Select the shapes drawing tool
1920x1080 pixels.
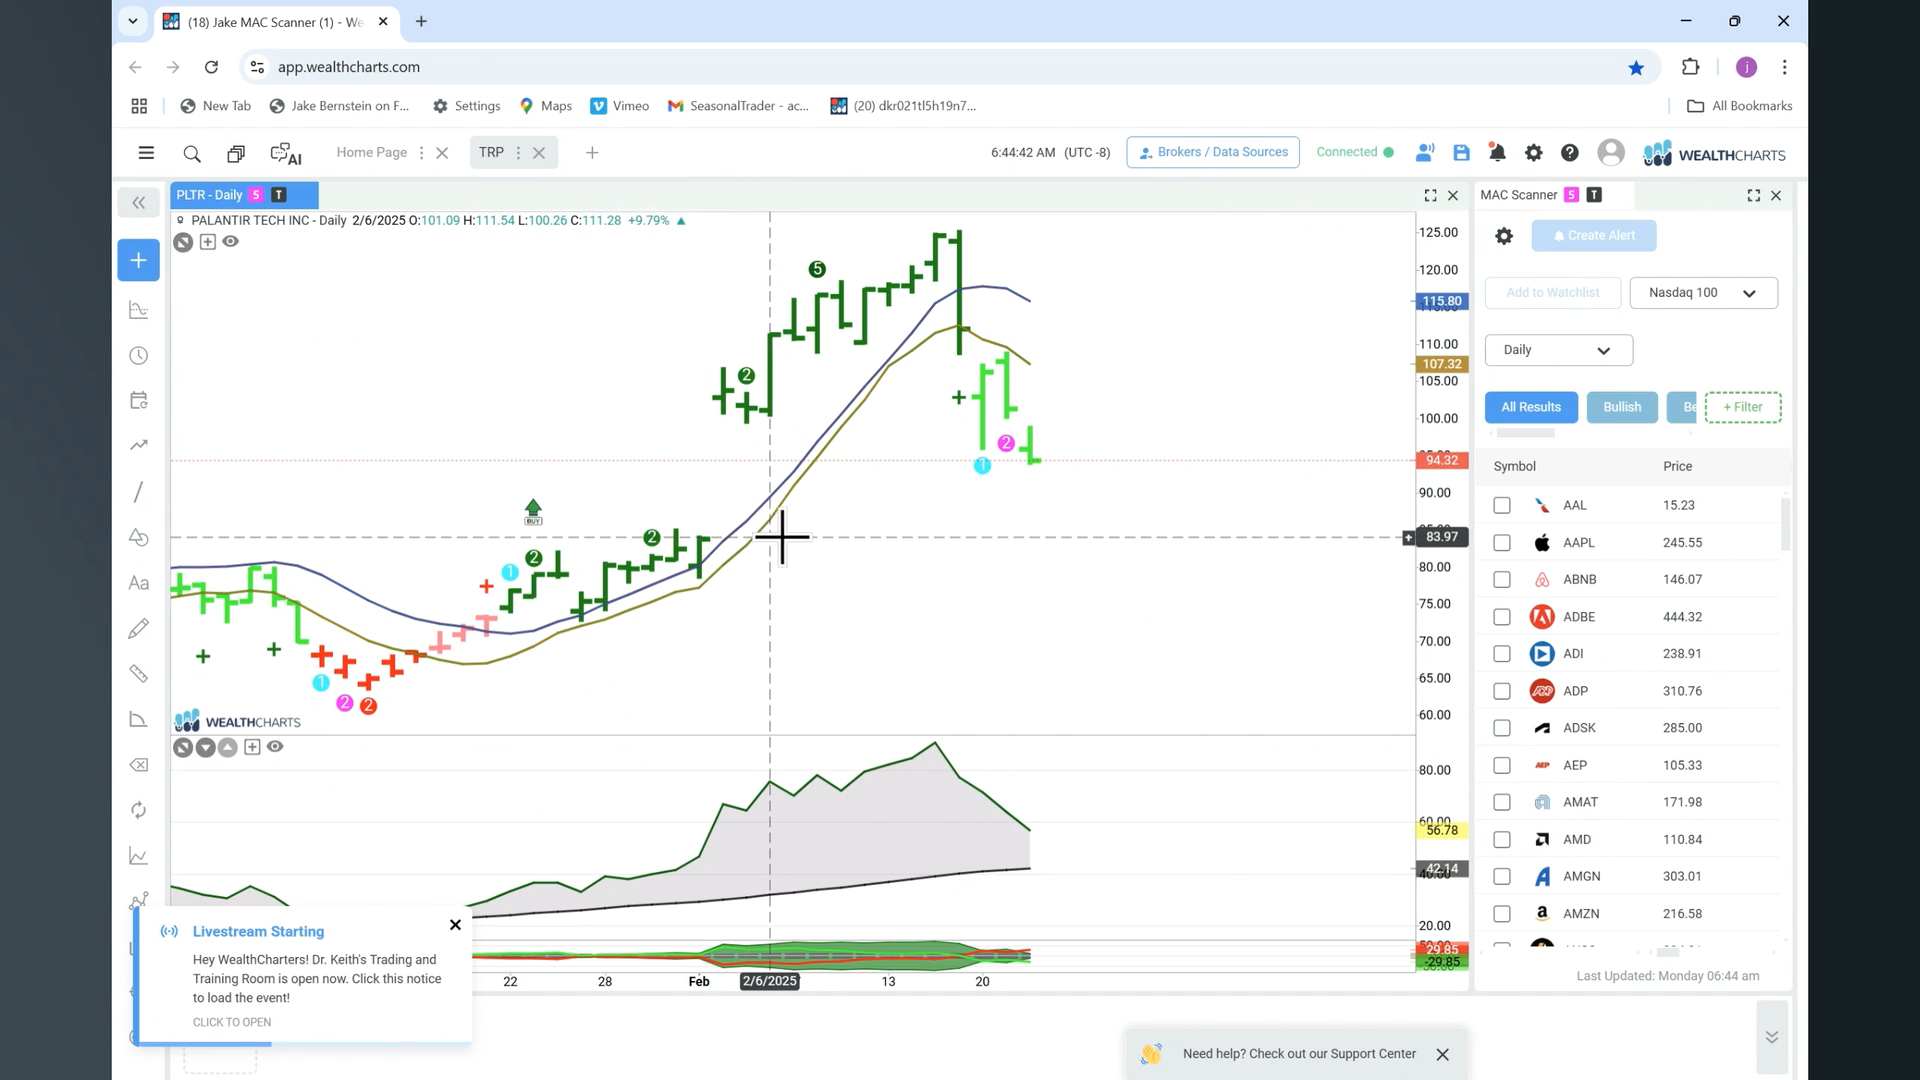(139, 538)
